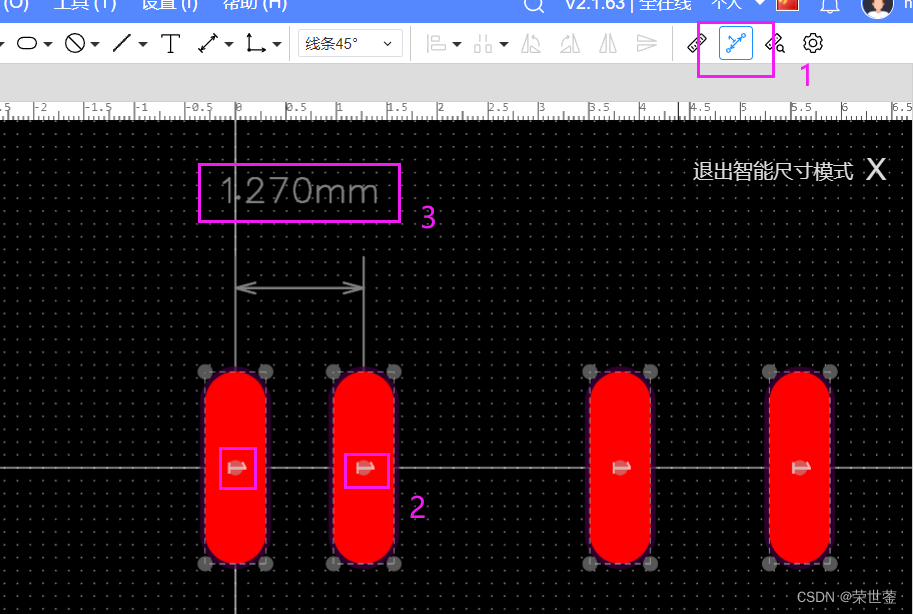The width and height of the screenshot is (913, 614).
Task: Expand the origin tool dropdown arrow
Action: pos(277,44)
